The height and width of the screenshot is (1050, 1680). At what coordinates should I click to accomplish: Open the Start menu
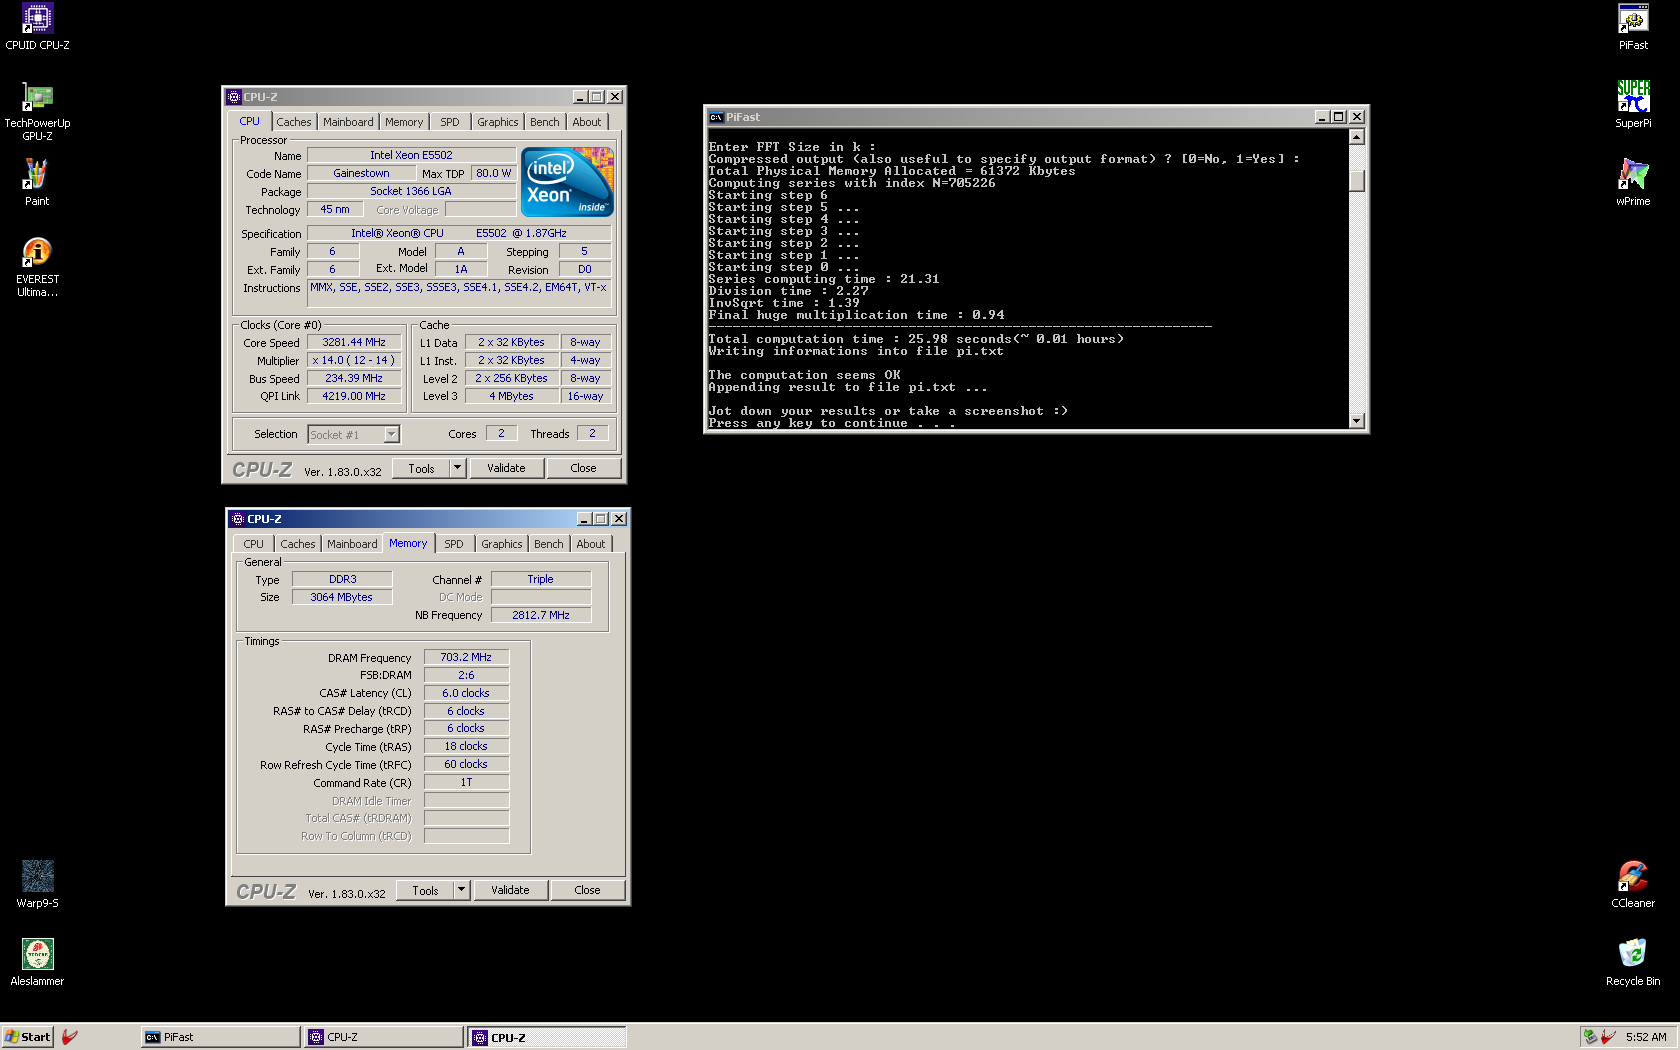coord(27,1037)
